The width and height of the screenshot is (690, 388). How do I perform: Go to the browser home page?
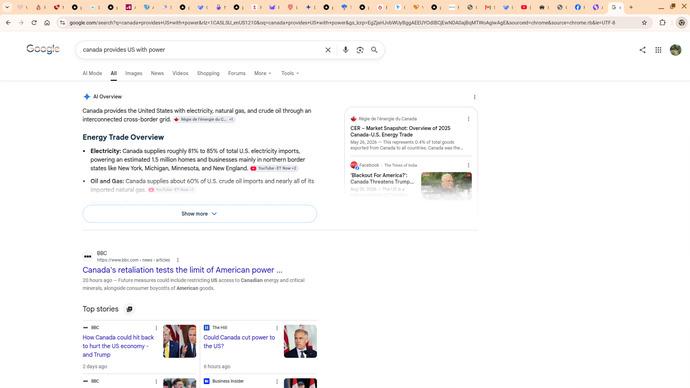click(x=47, y=22)
